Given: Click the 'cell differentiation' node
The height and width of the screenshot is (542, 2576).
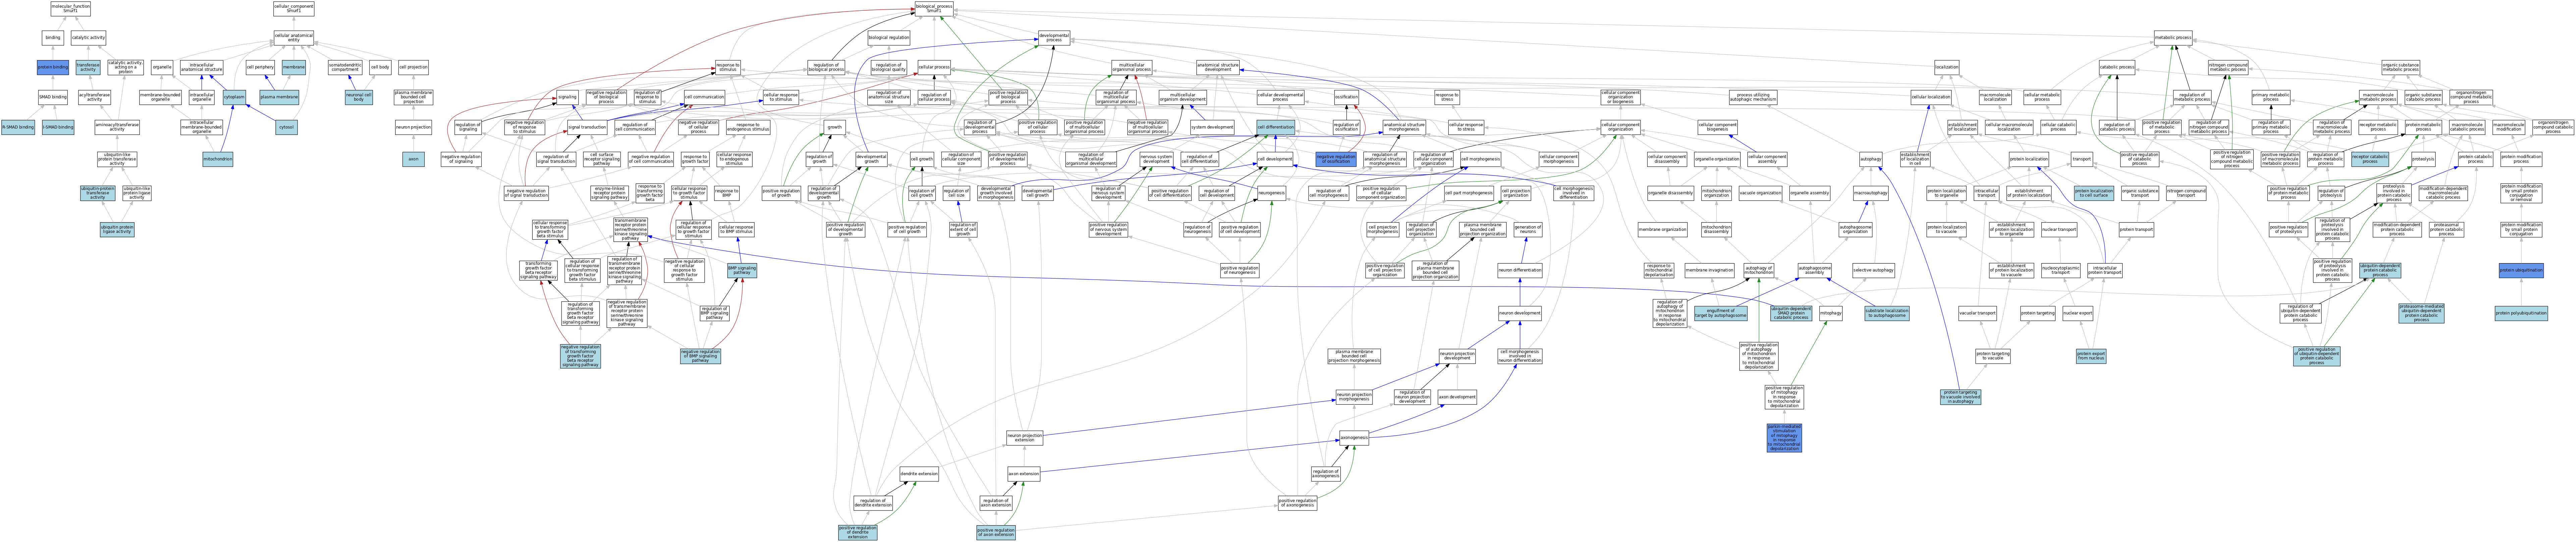Looking at the screenshot, I should [x=1276, y=127].
